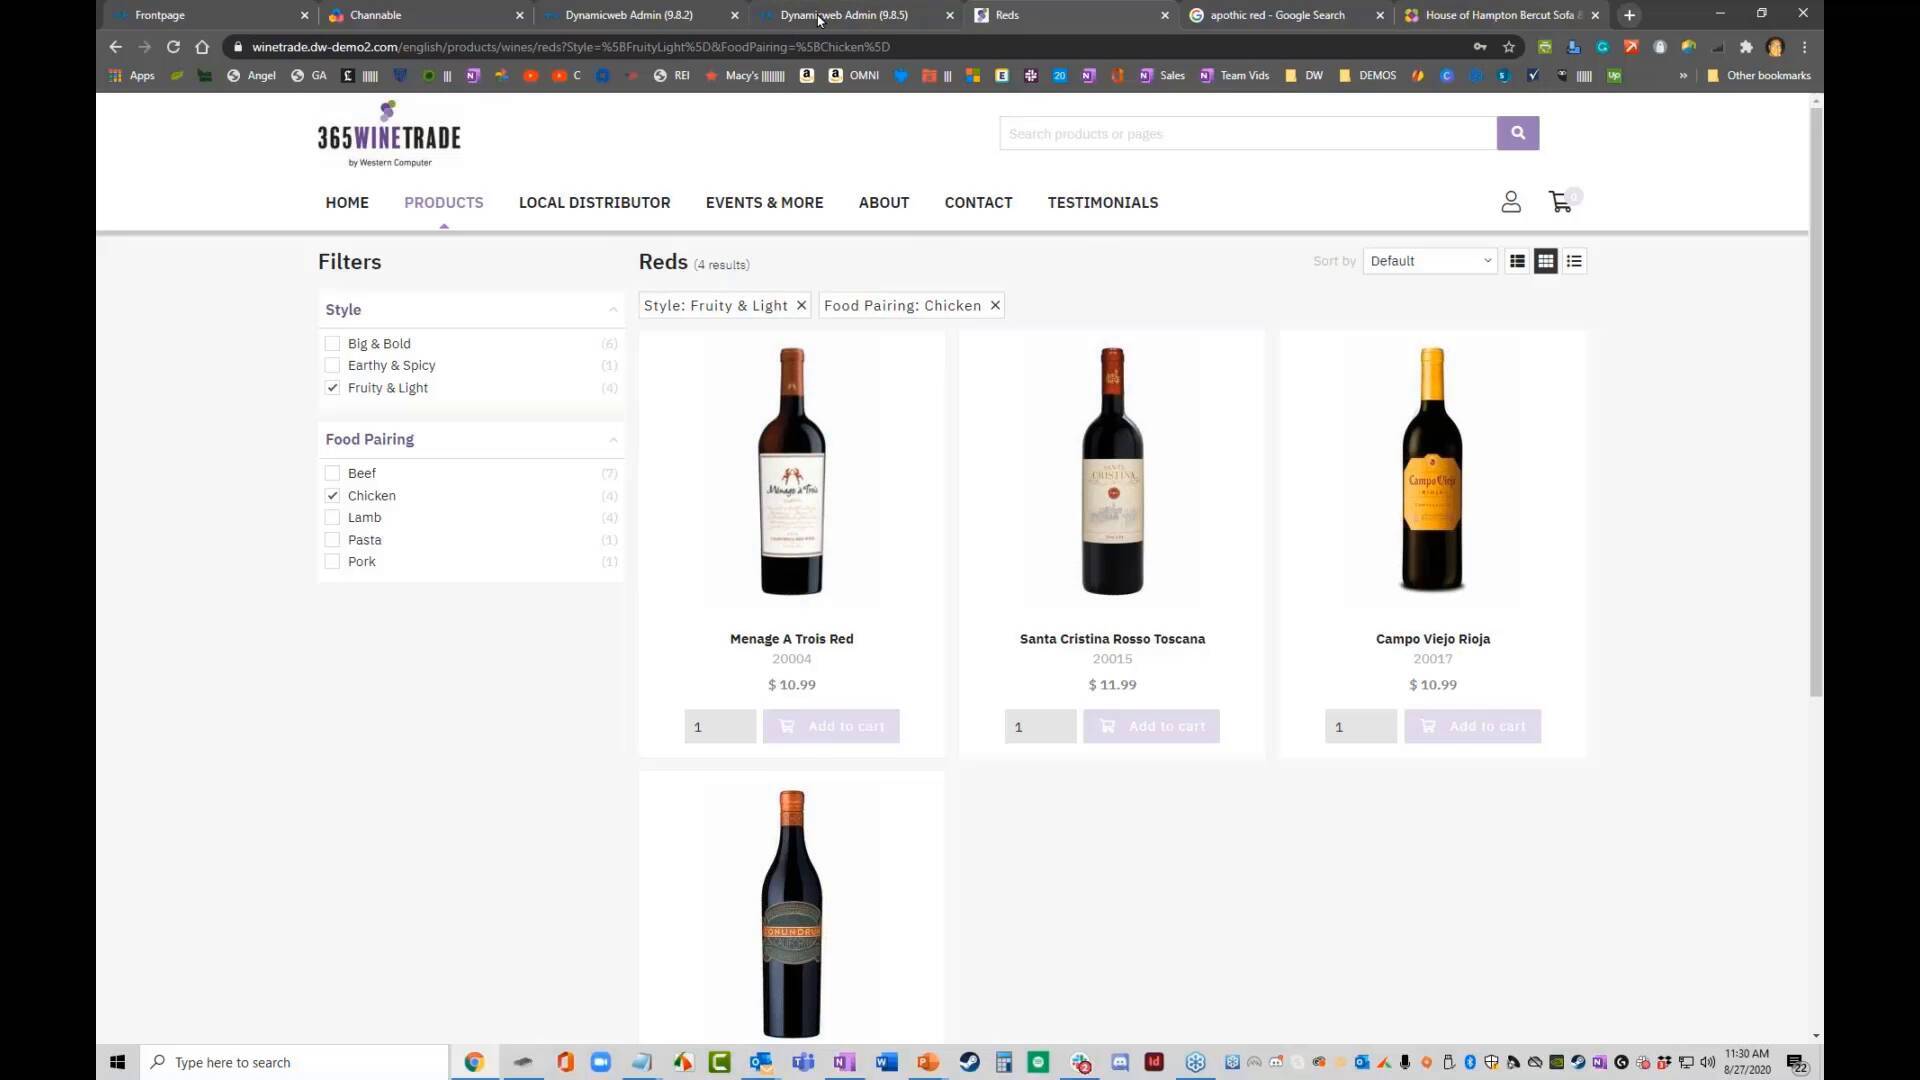
Task: Select the grid view icon
Action: [1545, 261]
